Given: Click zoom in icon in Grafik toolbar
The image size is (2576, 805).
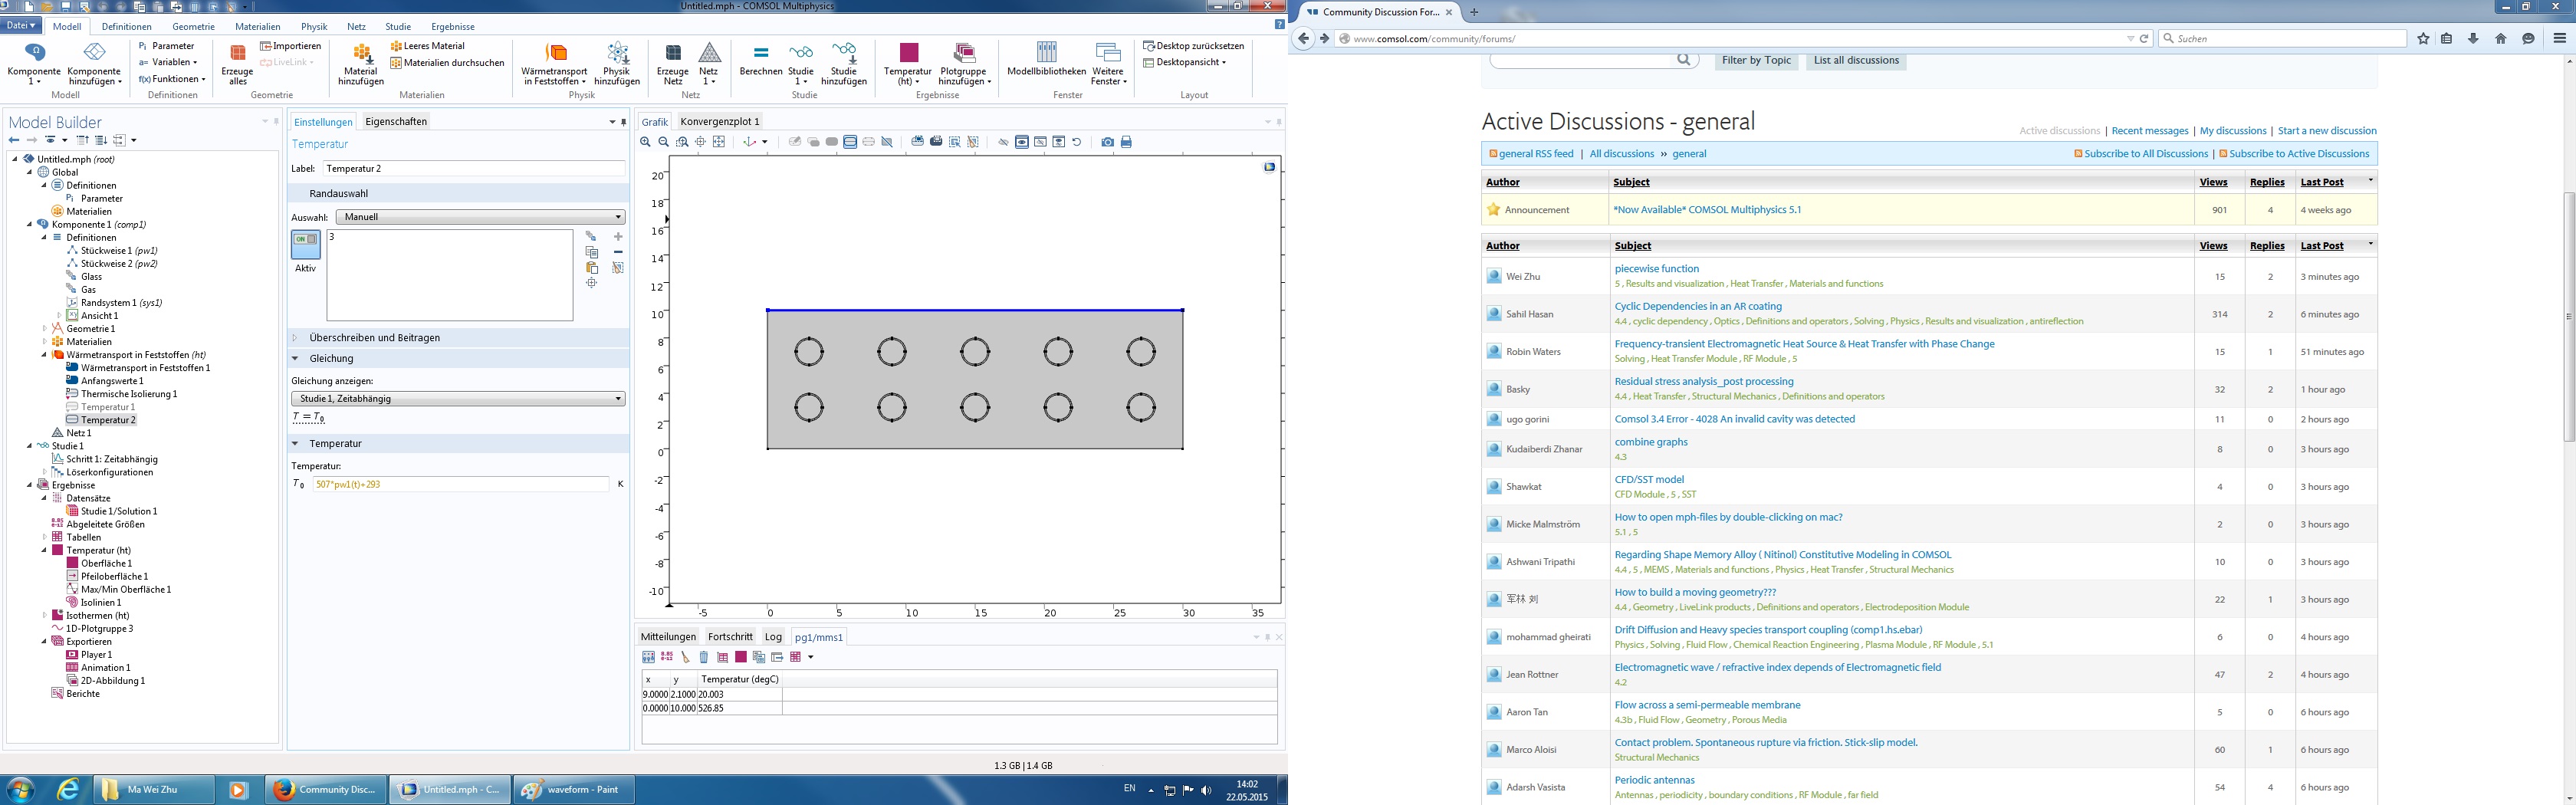Looking at the screenshot, I should tap(646, 142).
